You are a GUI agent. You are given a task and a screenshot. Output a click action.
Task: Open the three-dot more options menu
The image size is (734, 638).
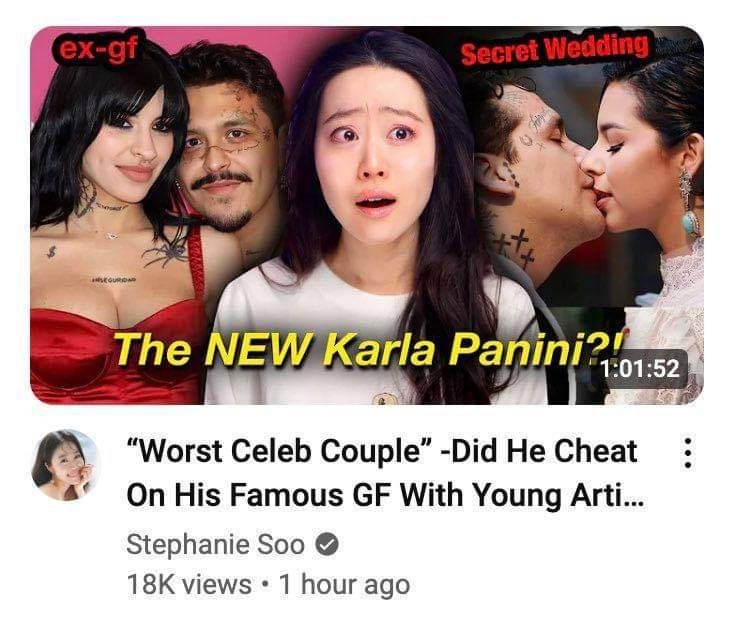point(687,453)
